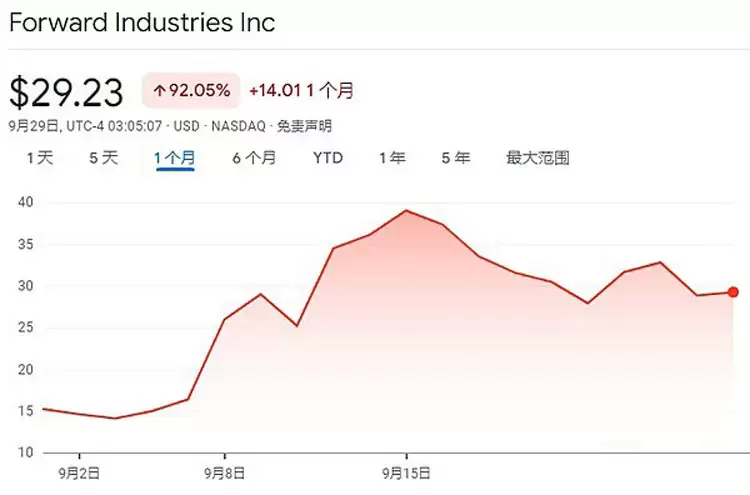Show the 6个月 price history
The image size is (750, 495).
coord(254,158)
